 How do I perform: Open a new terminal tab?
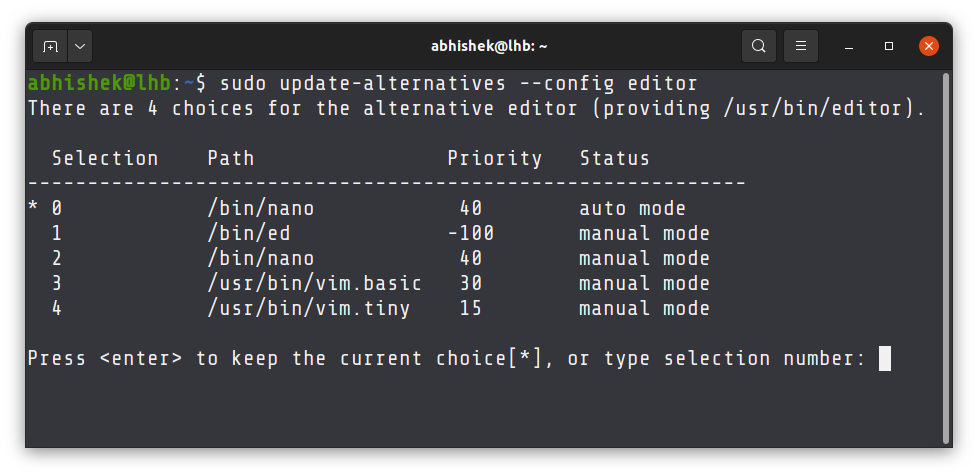point(50,46)
